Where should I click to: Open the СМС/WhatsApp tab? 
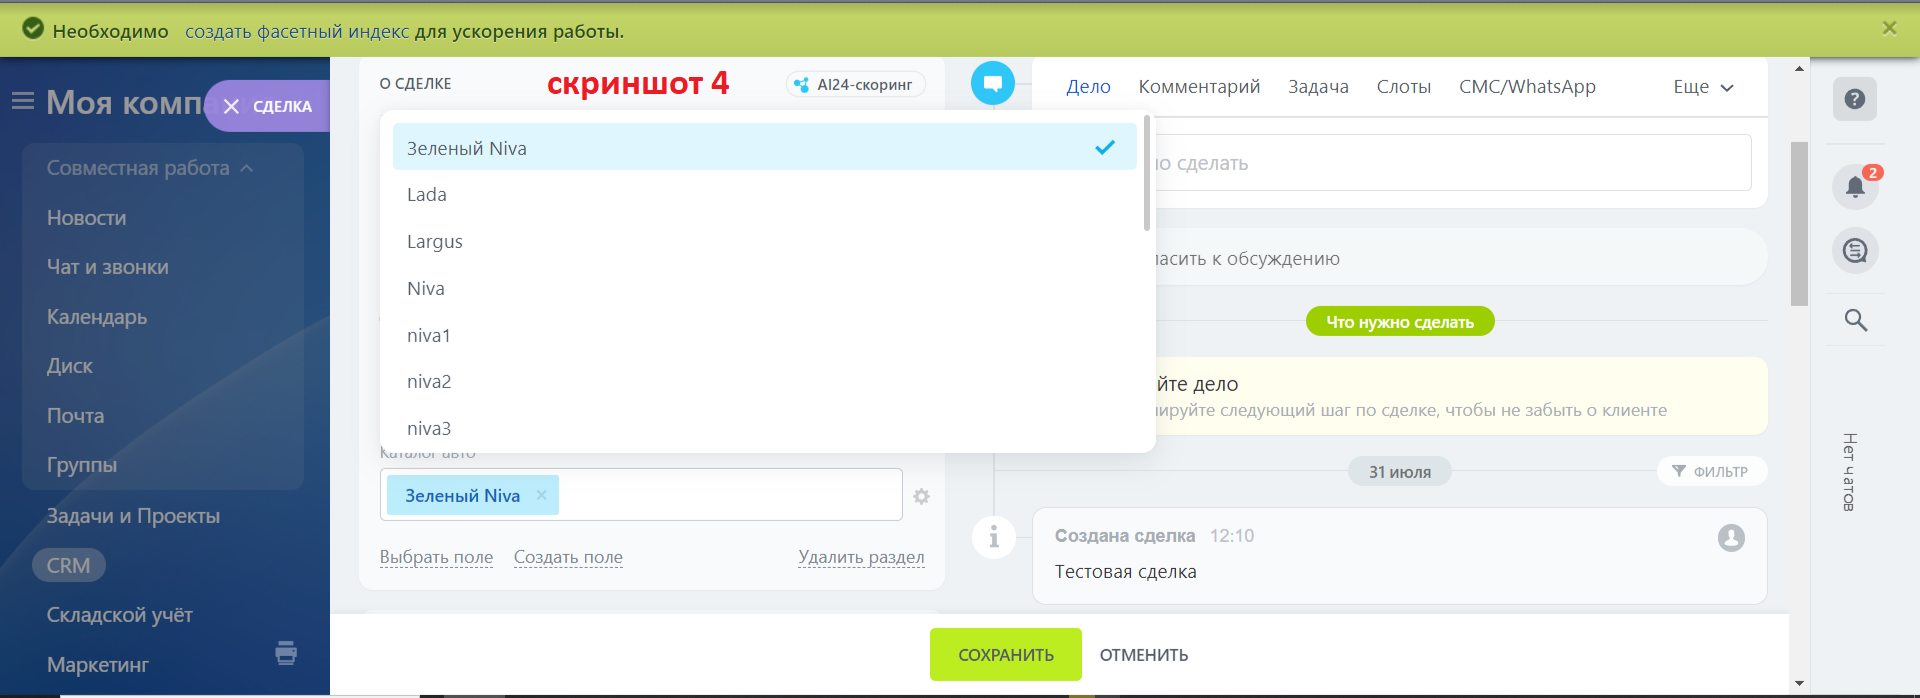1526,87
